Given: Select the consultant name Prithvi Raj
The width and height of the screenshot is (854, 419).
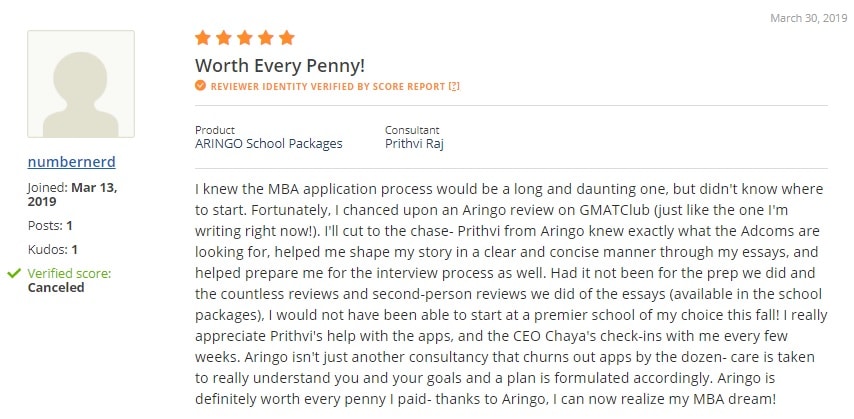Looking at the screenshot, I should click(414, 143).
